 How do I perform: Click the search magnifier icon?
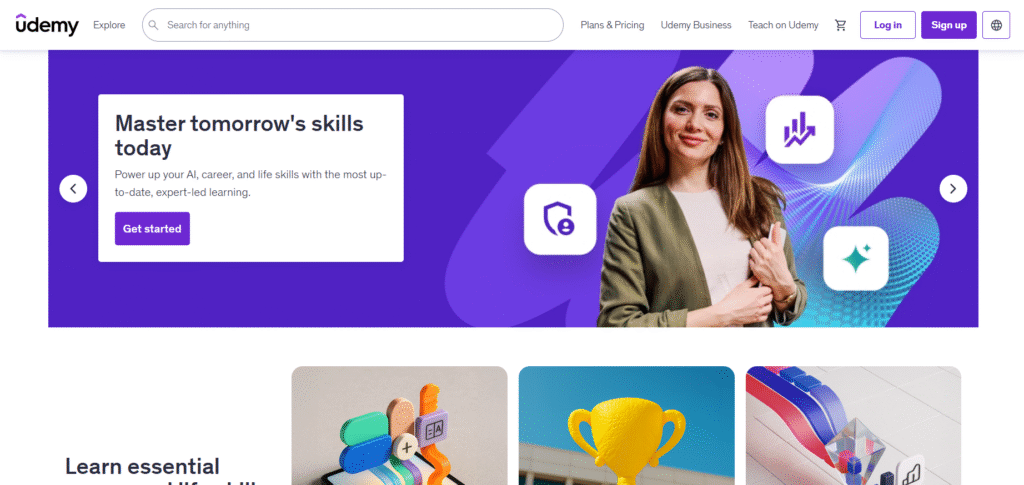click(153, 25)
